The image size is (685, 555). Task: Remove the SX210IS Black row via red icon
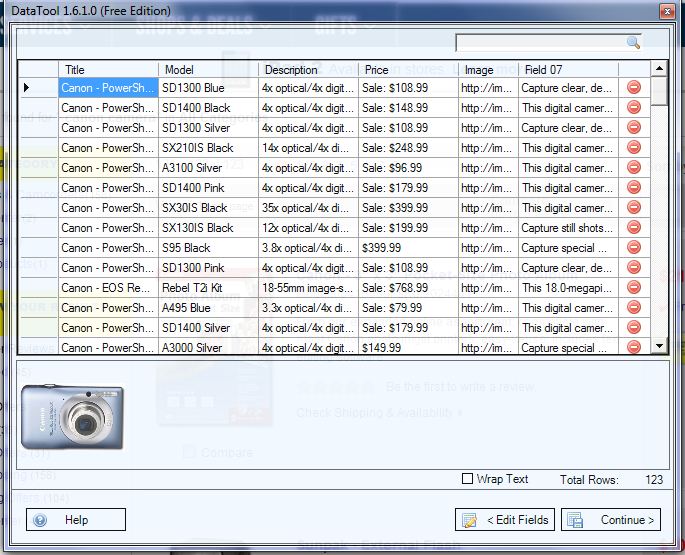pyautogui.click(x=634, y=148)
